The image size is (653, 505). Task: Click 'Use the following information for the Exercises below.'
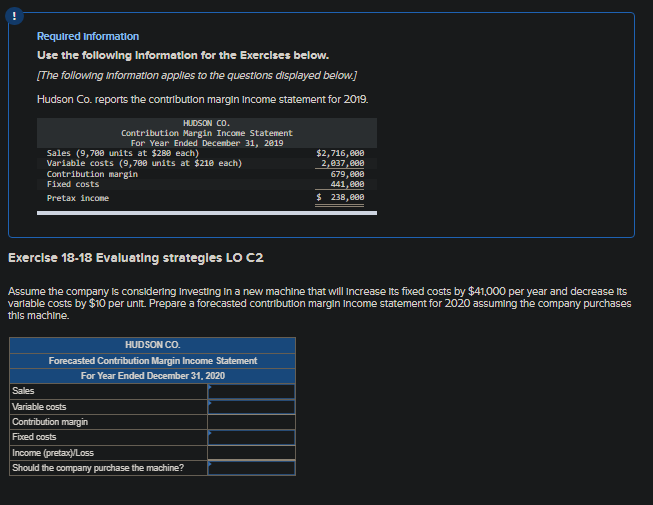183,55
